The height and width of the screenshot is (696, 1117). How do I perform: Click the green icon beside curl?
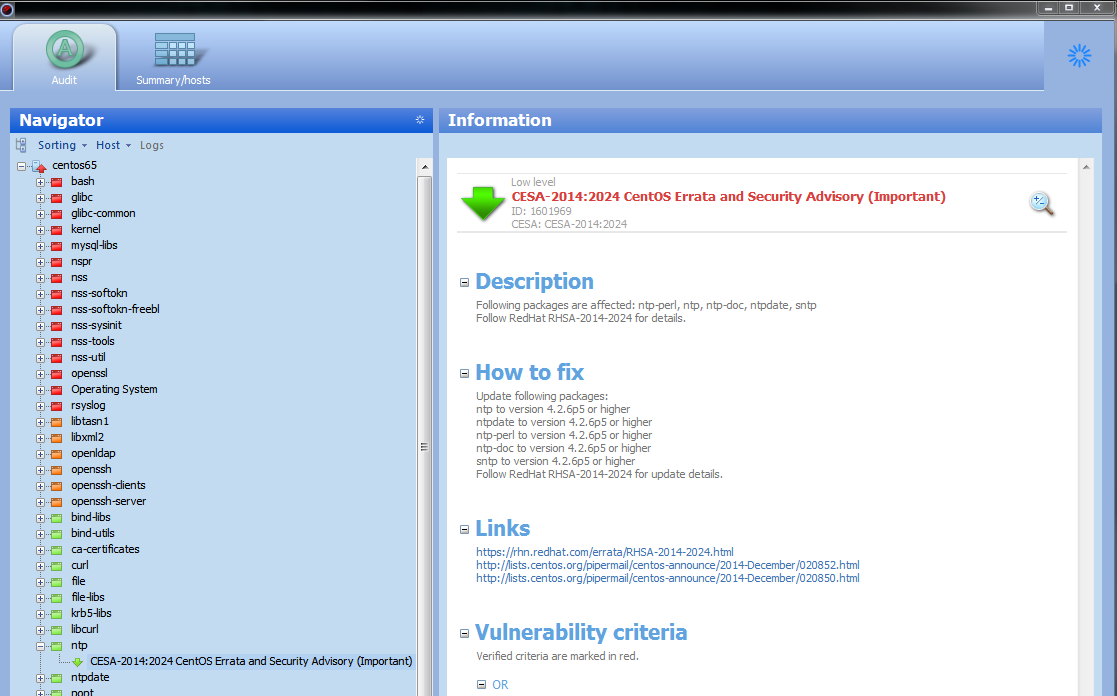click(x=56, y=566)
